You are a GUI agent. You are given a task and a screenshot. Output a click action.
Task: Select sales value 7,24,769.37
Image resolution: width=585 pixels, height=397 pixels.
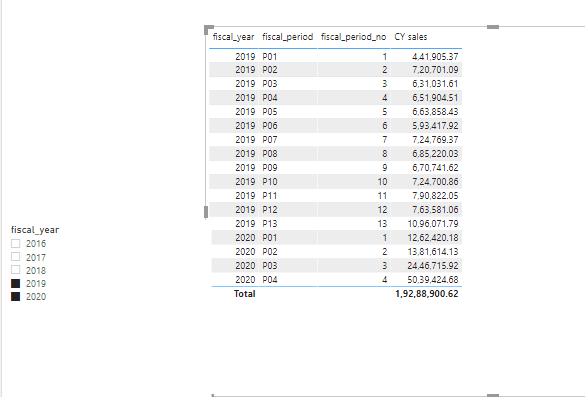pyautogui.click(x=435, y=140)
